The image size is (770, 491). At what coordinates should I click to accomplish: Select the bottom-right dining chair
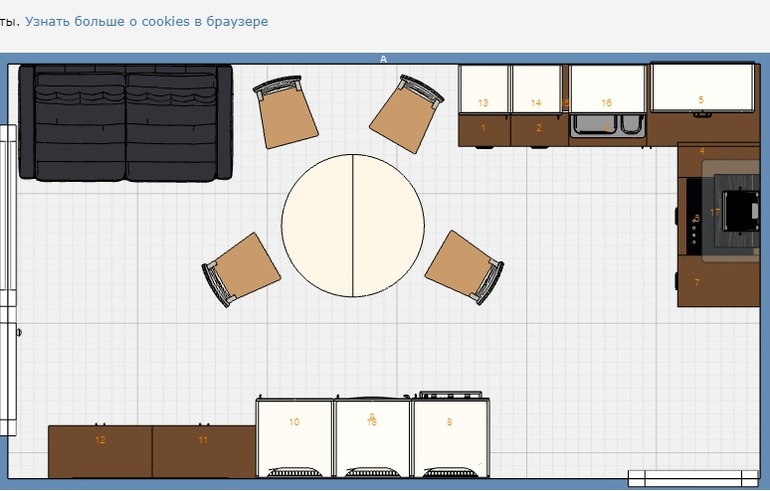pos(465,267)
